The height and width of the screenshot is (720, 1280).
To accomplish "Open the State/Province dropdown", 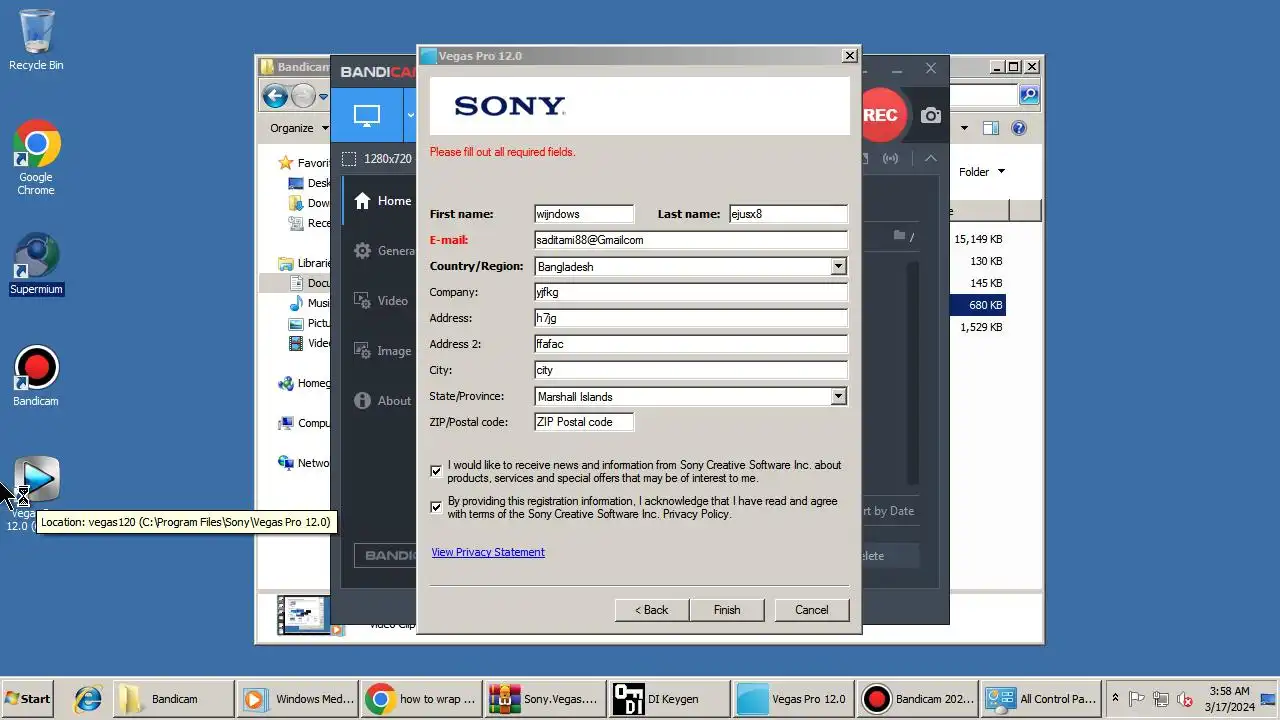I will tap(838, 396).
